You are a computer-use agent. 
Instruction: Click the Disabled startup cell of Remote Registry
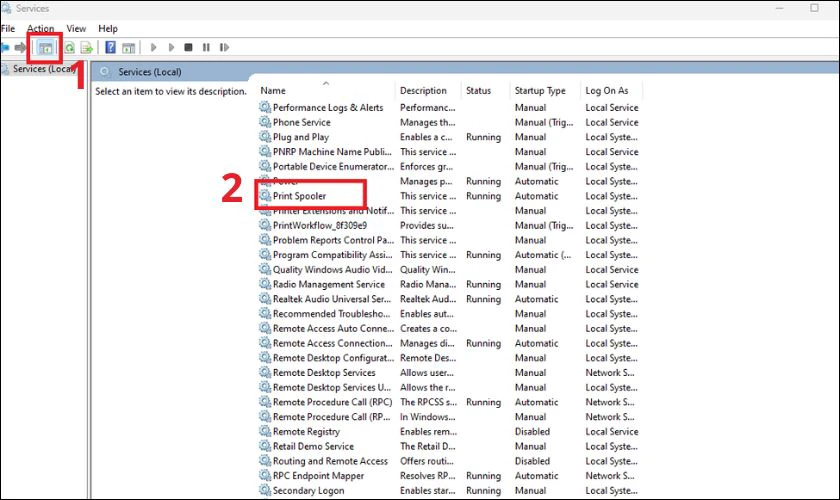[x=532, y=431]
